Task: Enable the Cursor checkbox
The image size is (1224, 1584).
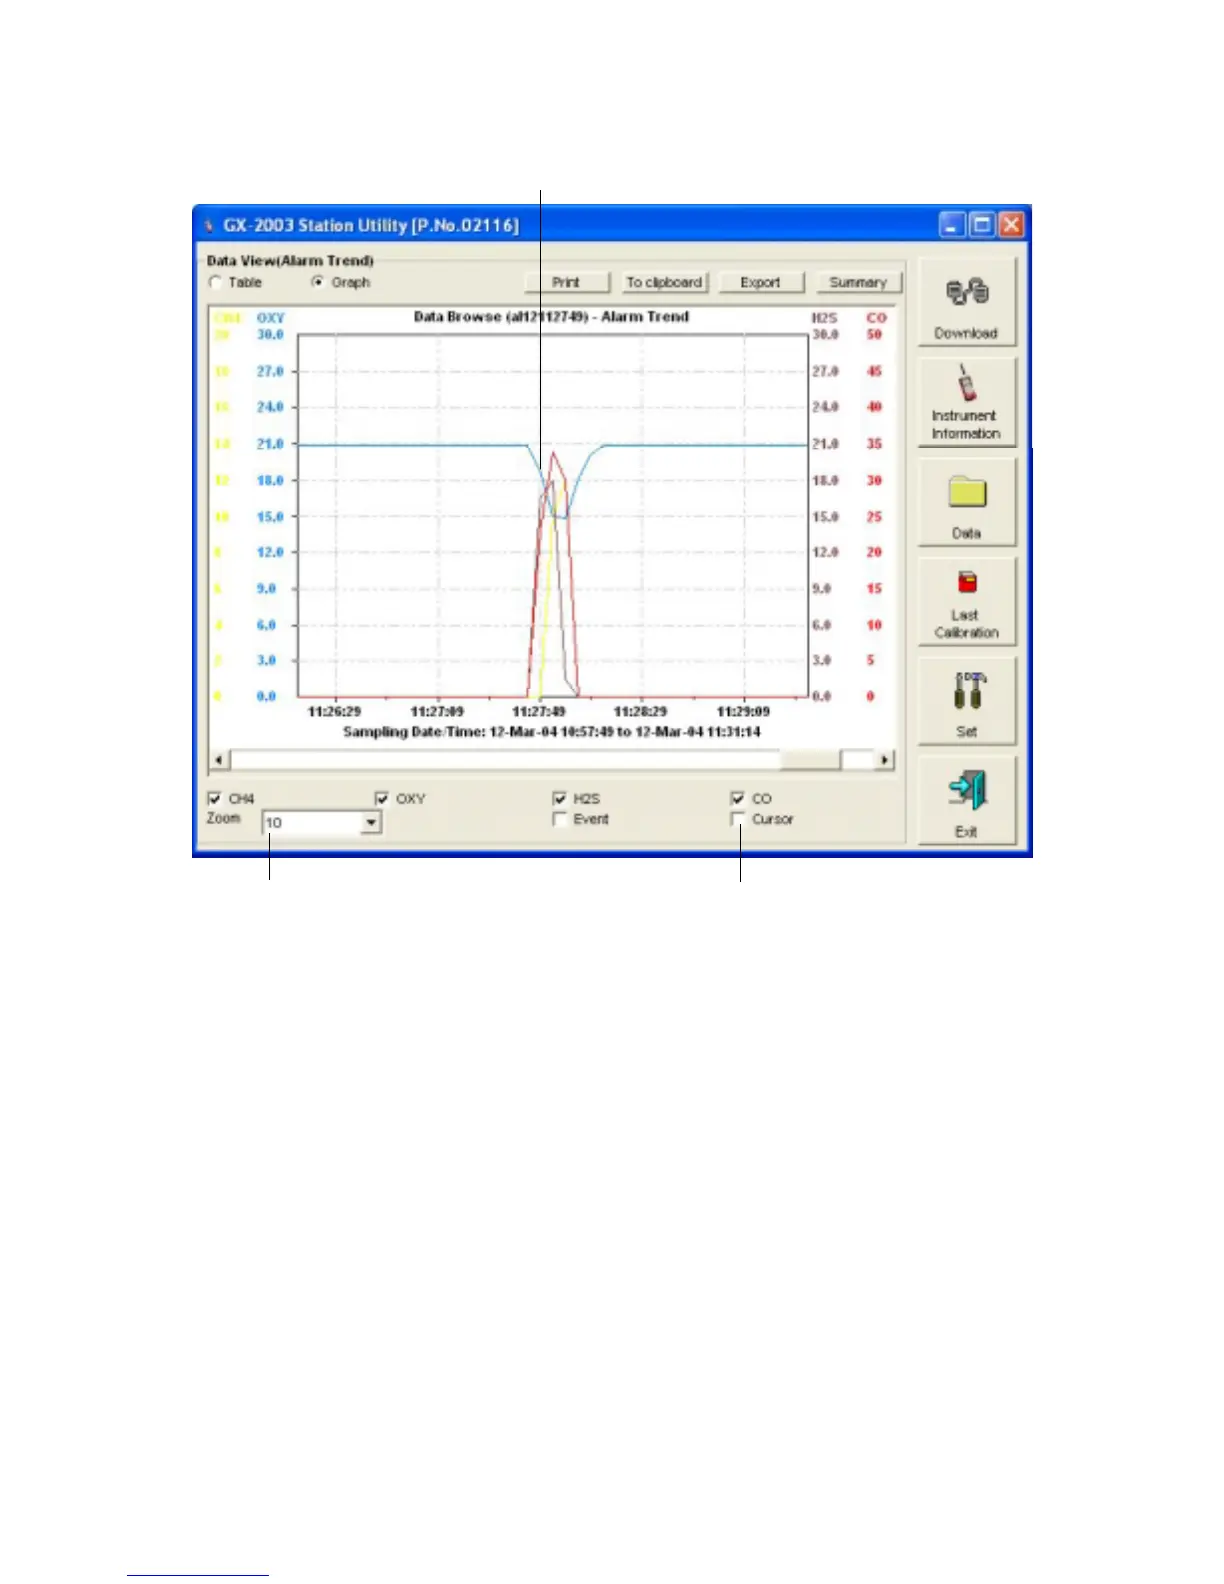Action: [x=737, y=819]
